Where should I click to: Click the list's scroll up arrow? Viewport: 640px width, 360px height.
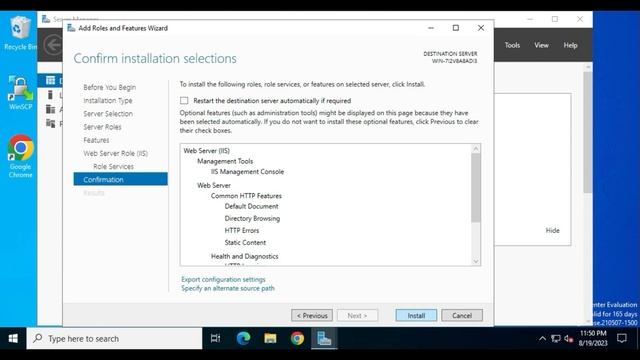[x=476, y=149]
